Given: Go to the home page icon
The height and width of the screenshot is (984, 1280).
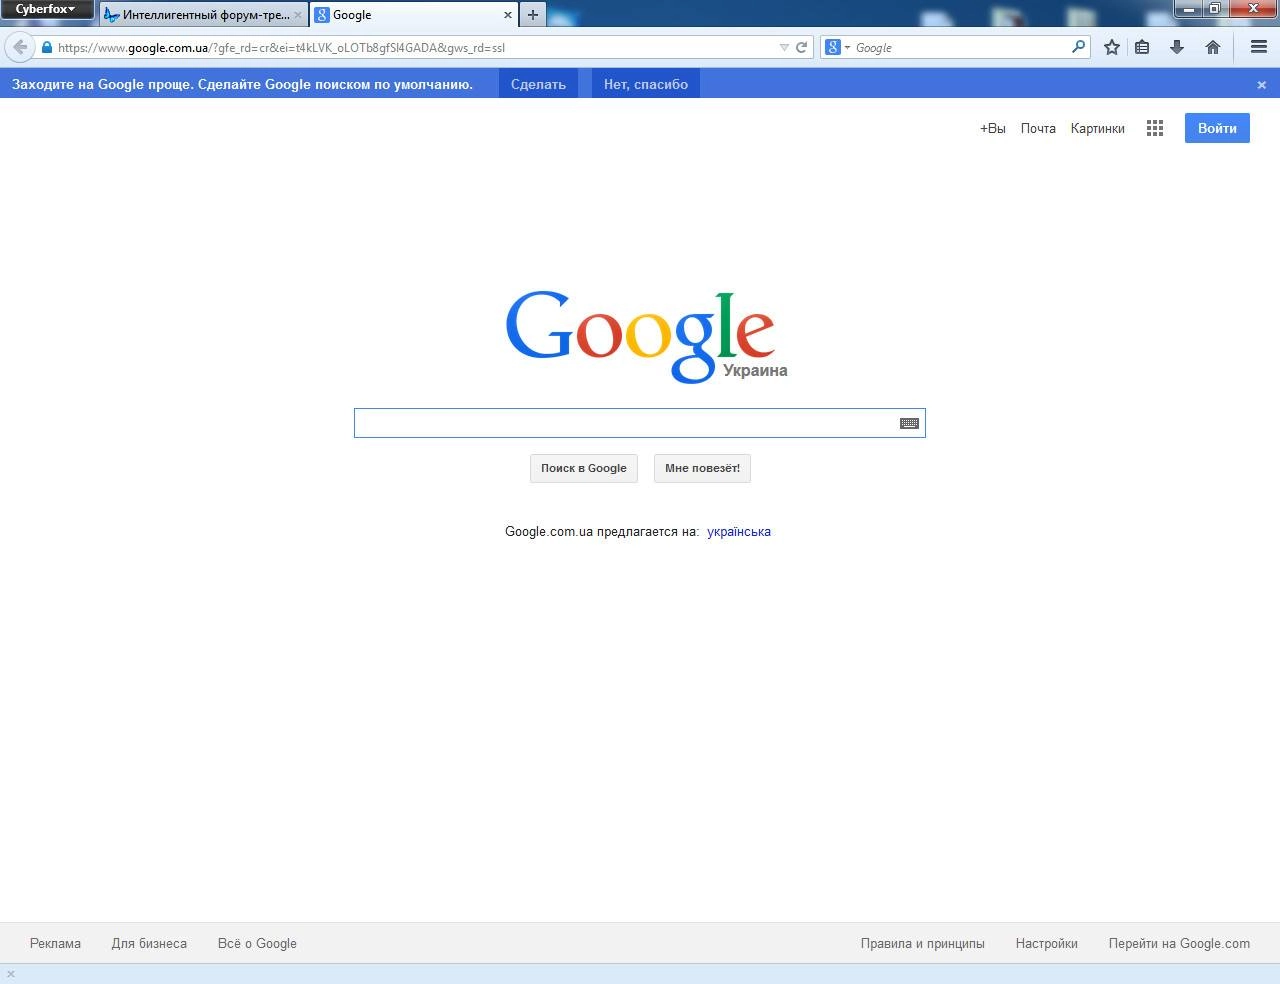Looking at the screenshot, I should [1213, 47].
